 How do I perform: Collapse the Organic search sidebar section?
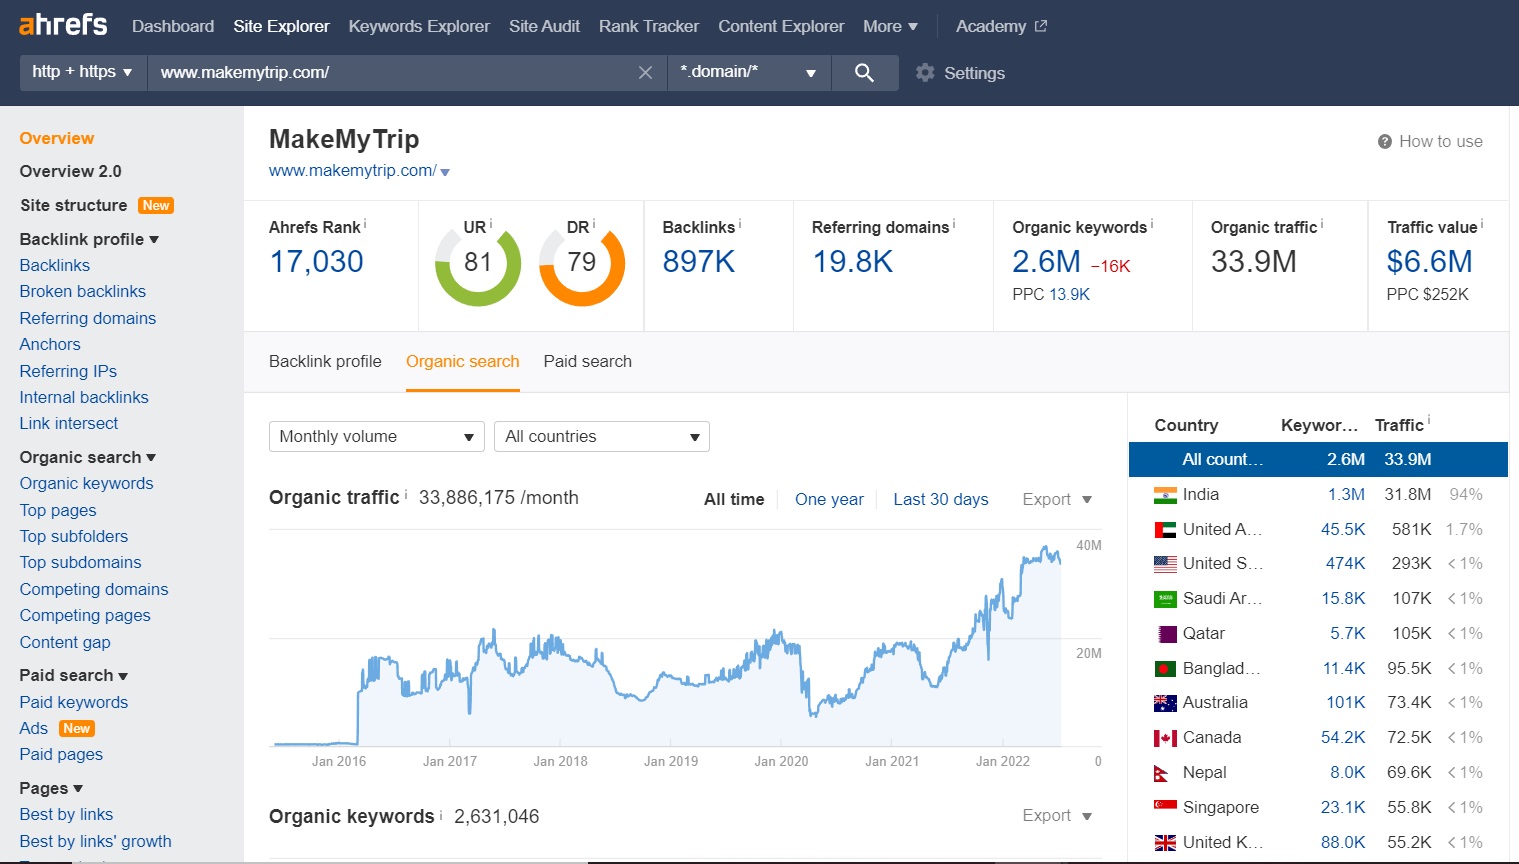[x=88, y=457]
